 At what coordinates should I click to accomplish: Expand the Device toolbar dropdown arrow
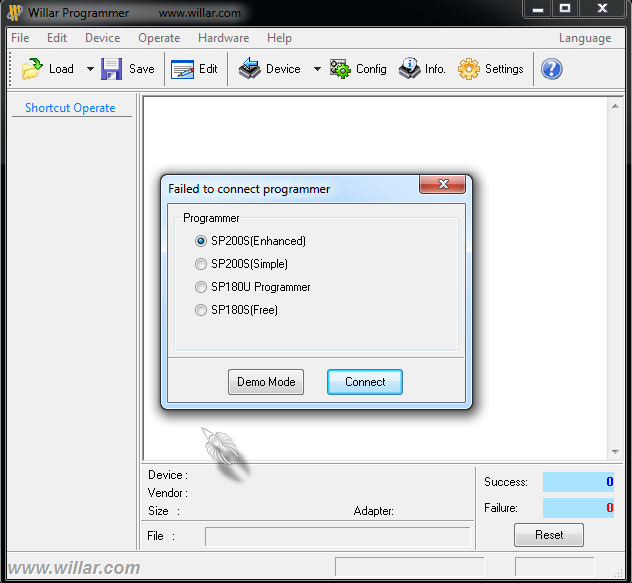point(317,69)
